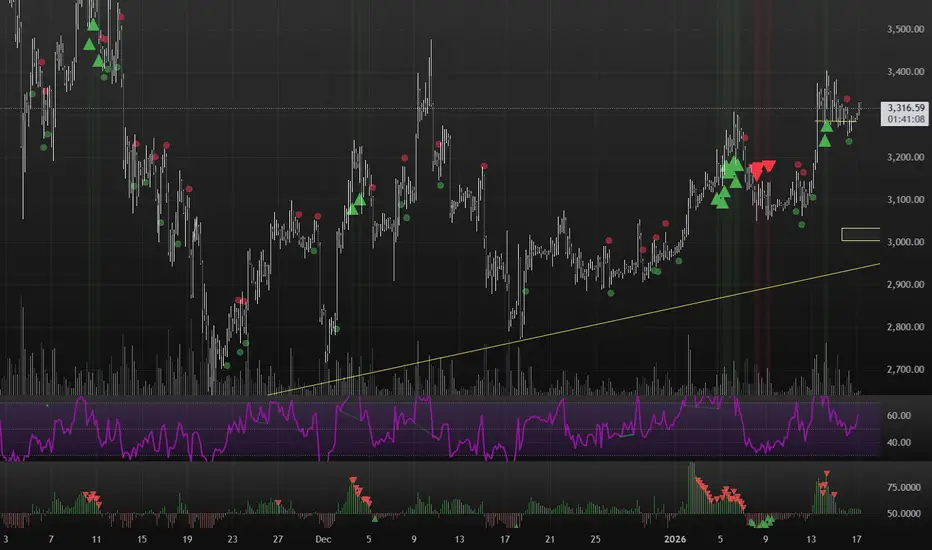Click the 3,000.00 price axis label
The image size is (932, 550).
[905, 241]
